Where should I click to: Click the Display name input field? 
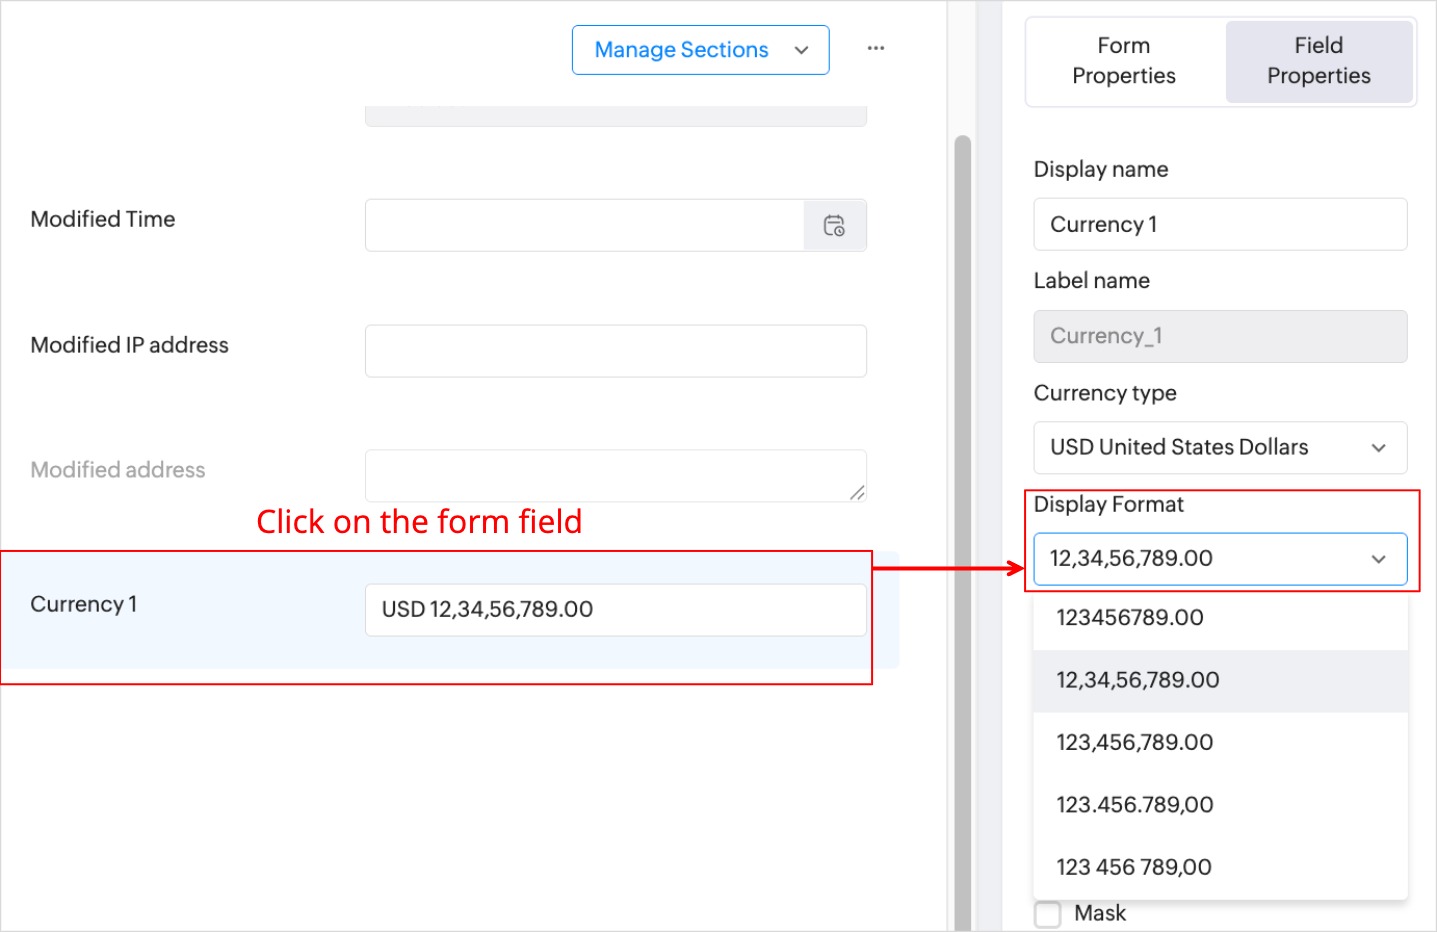click(1220, 225)
